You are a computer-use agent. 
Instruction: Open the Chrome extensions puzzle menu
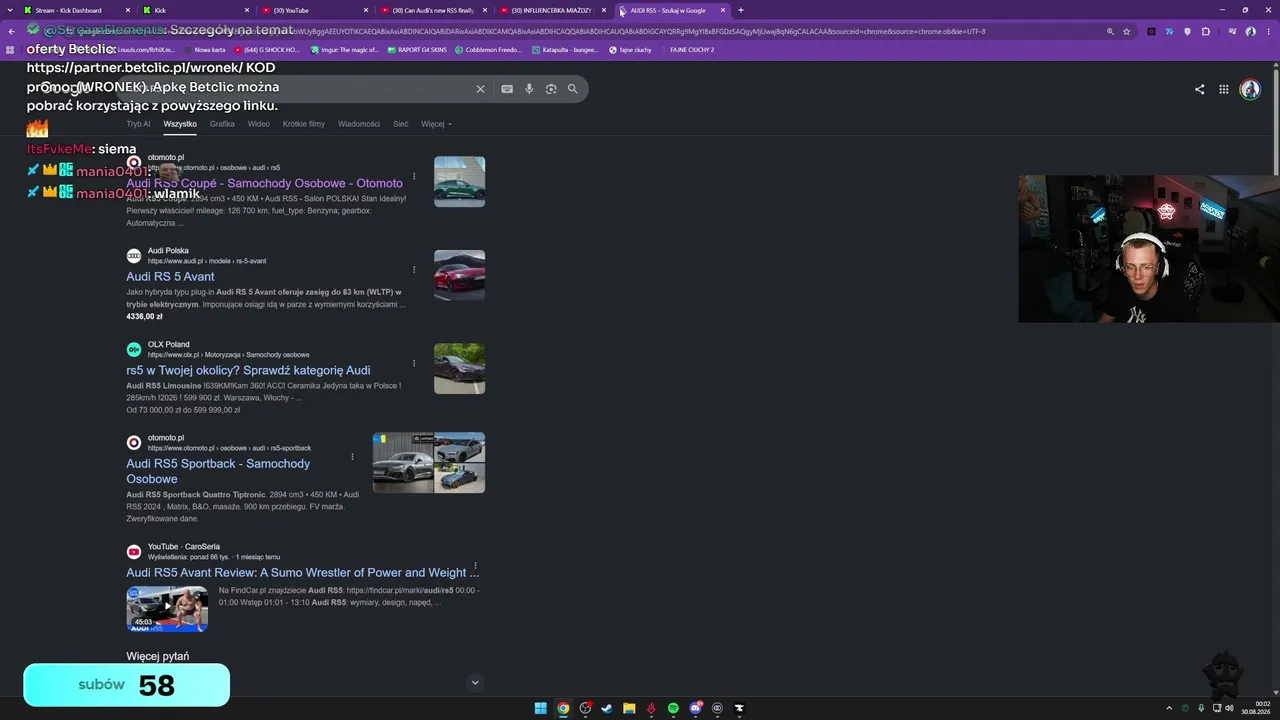click(1206, 32)
